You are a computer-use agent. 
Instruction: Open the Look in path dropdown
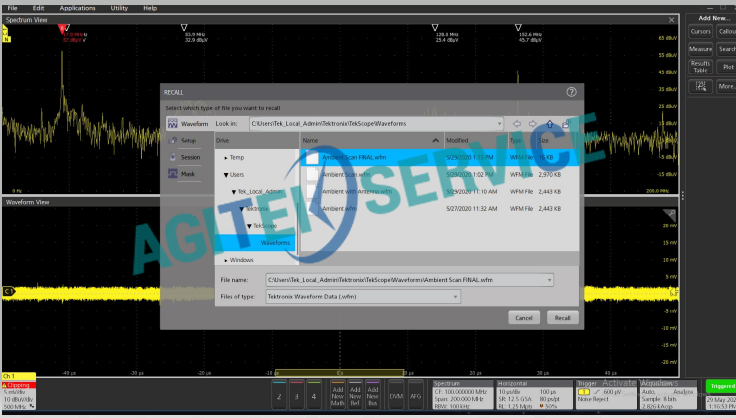(496, 123)
